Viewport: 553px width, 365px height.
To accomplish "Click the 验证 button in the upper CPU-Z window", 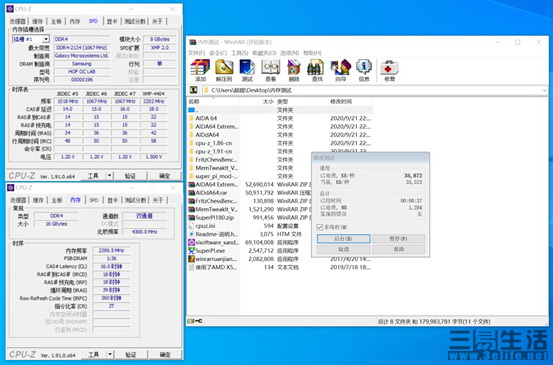I will [x=130, y=176].
